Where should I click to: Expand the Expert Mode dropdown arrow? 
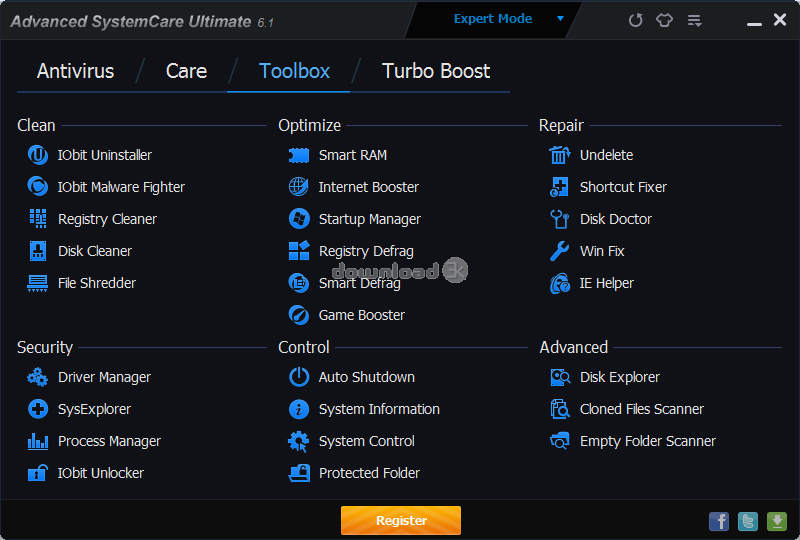(560, 18)
